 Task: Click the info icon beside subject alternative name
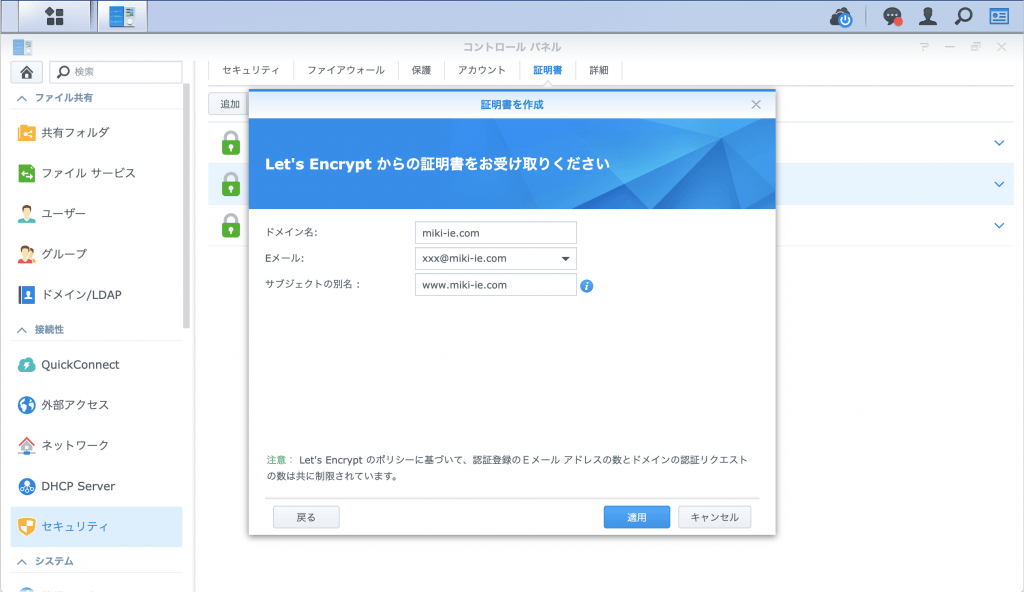pyautogui.click(x=587, y=286)
